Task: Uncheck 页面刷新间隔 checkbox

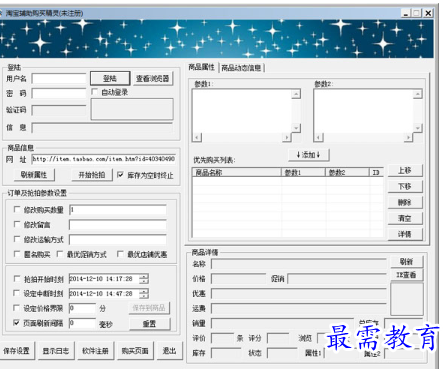Action: coord(16,323)
